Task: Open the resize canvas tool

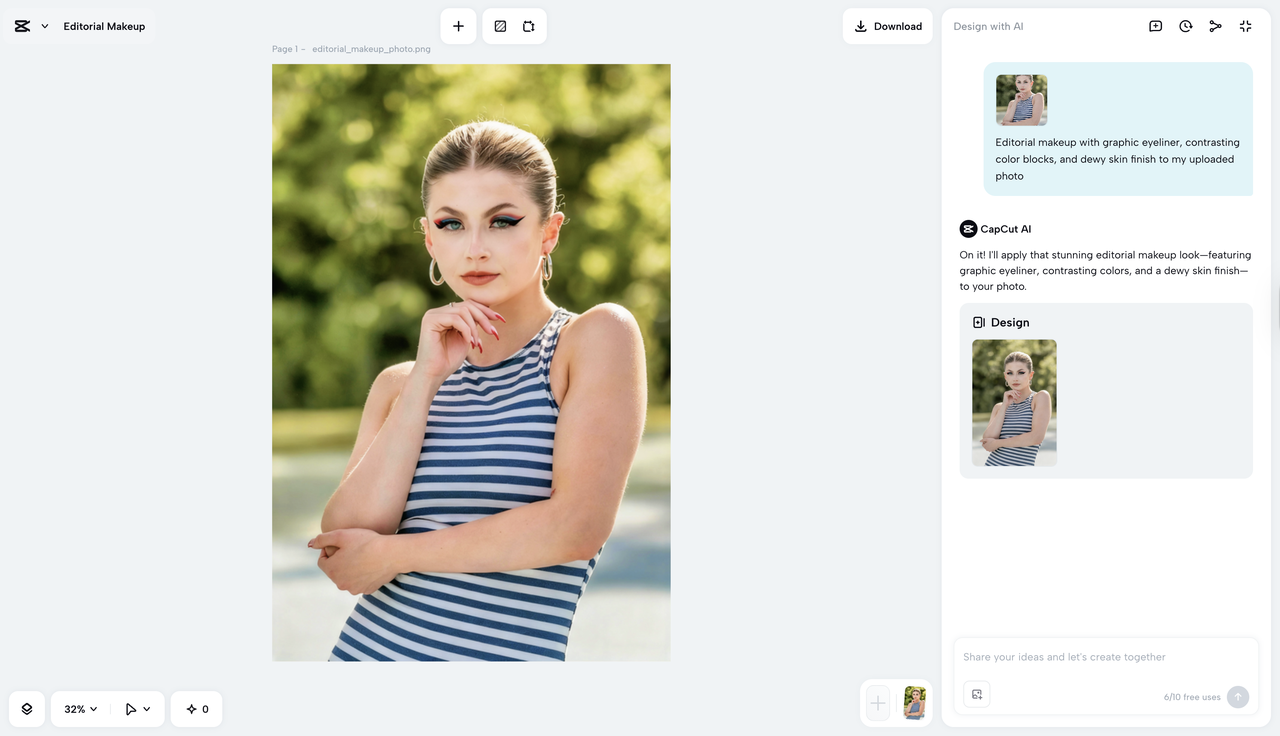Action: [530, 25]
